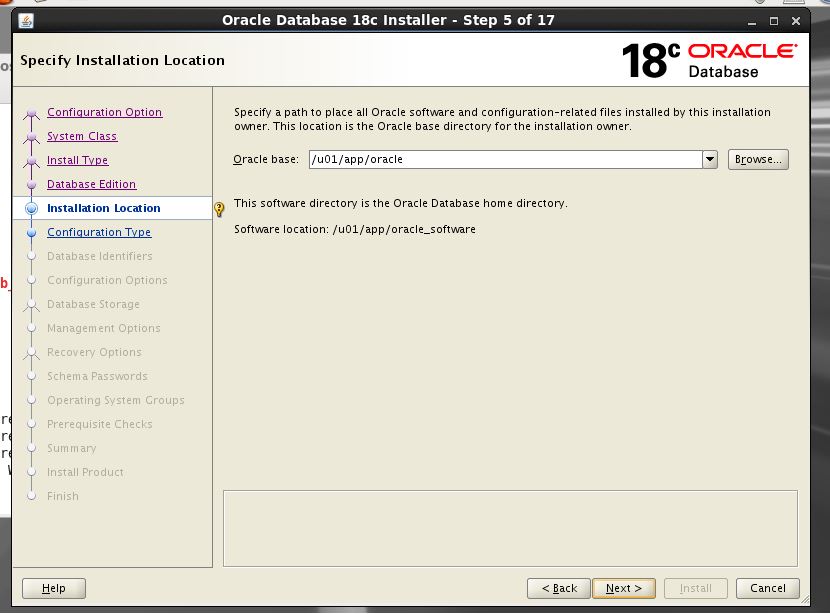830x614 pixels.
Task: Click the Prerequisite Checks step label
Action: click(x=100, y=424)
